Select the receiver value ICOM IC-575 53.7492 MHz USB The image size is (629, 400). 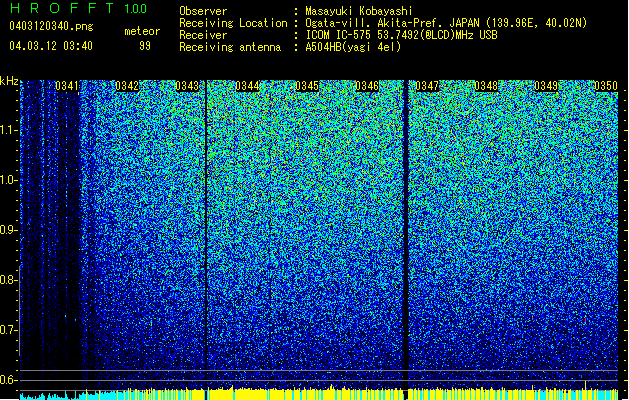(x=401, y=35)
